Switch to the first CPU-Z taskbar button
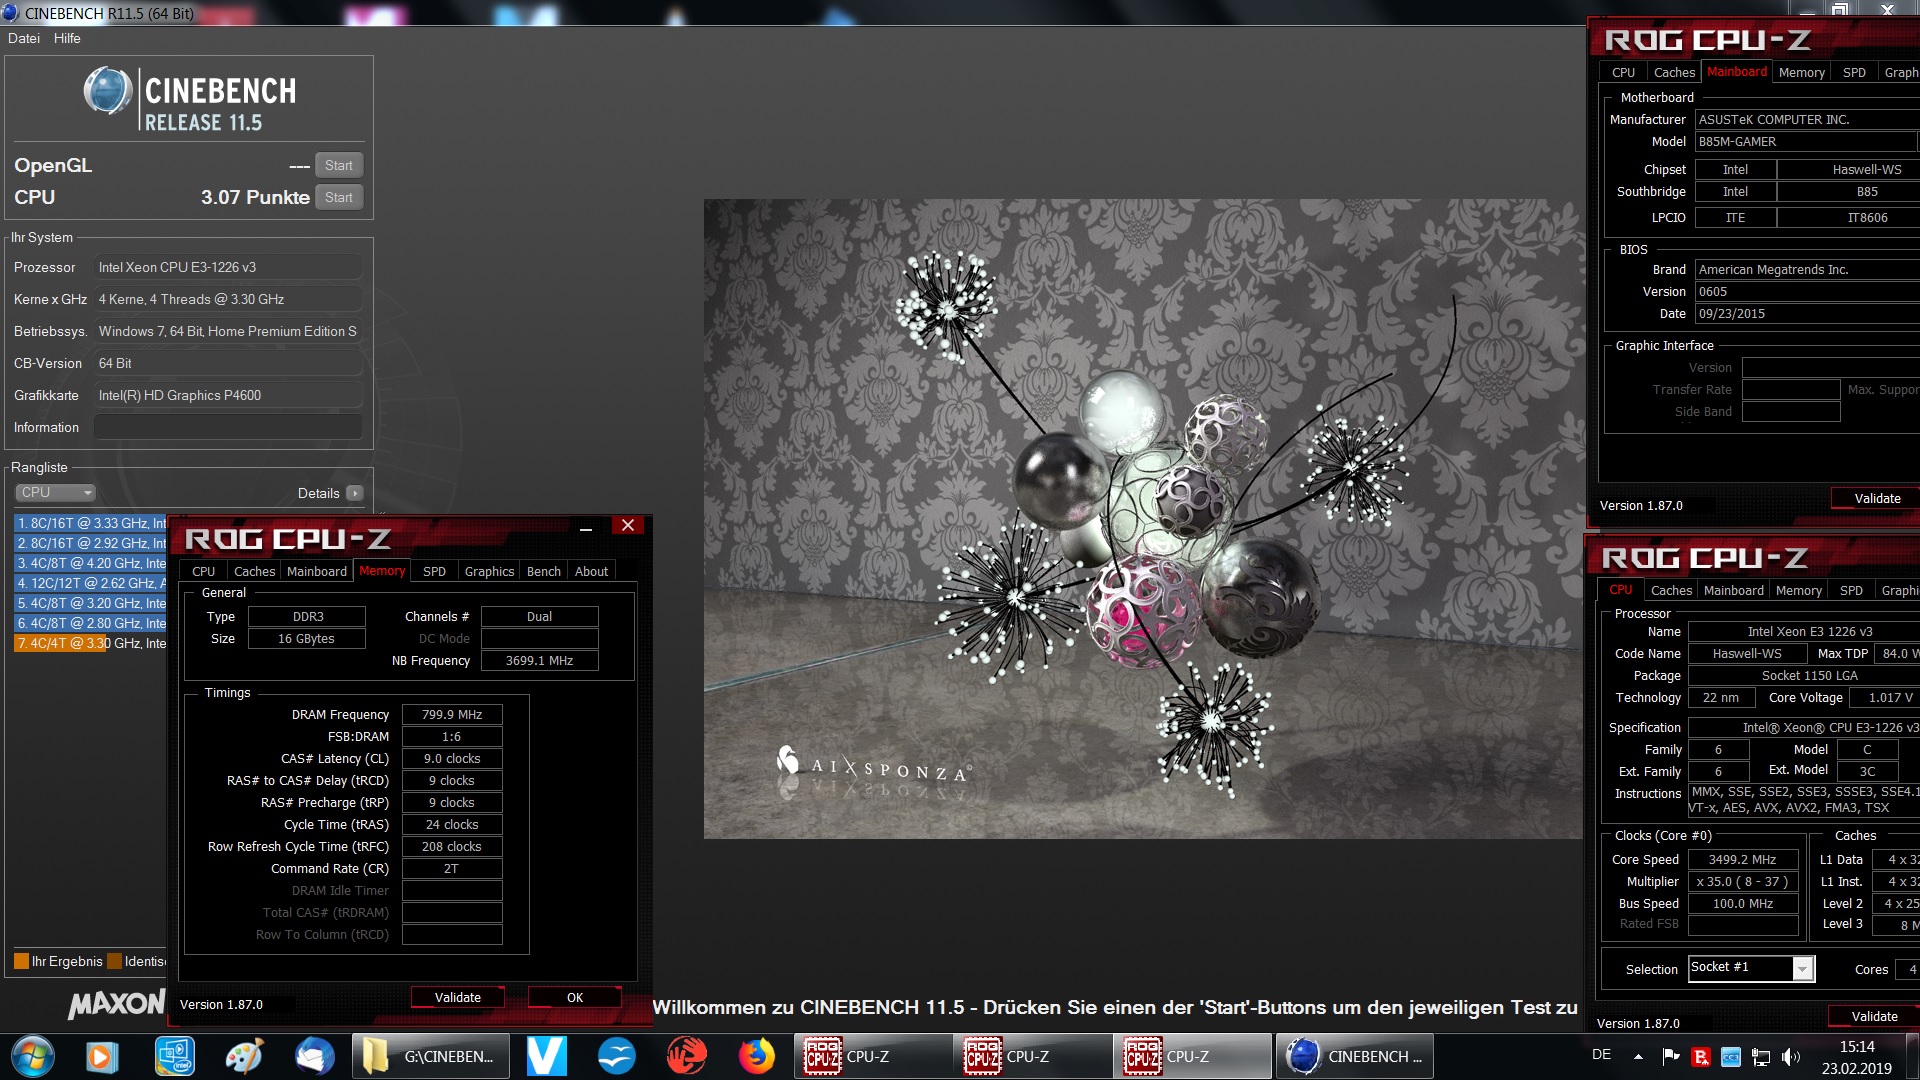The width and height of the screenshot is (1920, 1080). tap(874, 1056)
